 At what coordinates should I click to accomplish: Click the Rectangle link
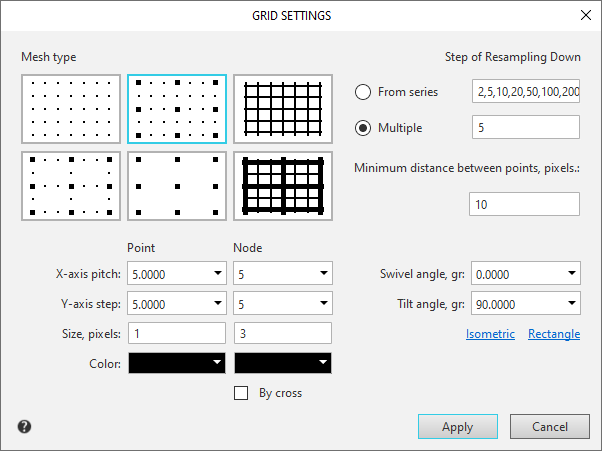pos(553,334)
